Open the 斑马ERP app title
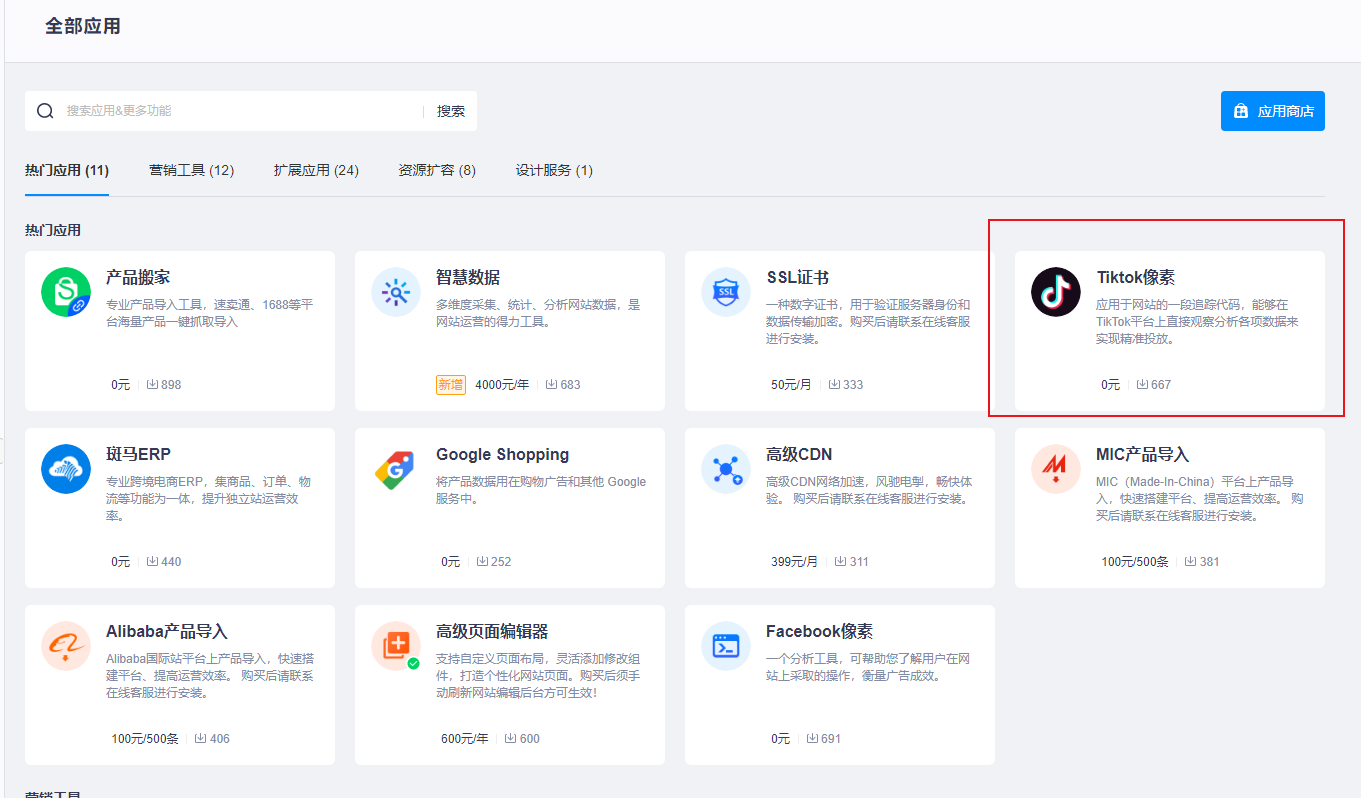The image size is (1361, 798). (x=138, y=454)
